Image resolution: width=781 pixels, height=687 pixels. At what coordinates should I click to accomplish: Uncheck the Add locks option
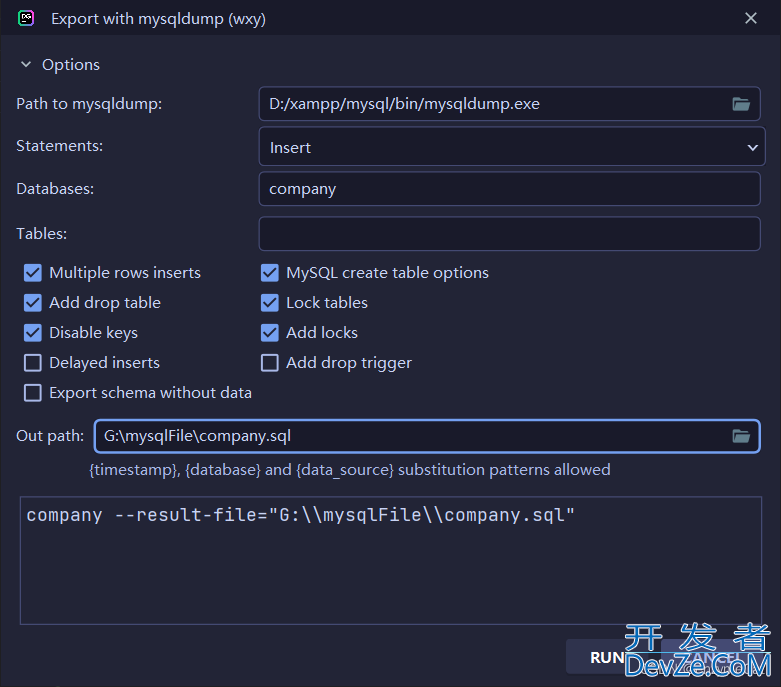270,333
